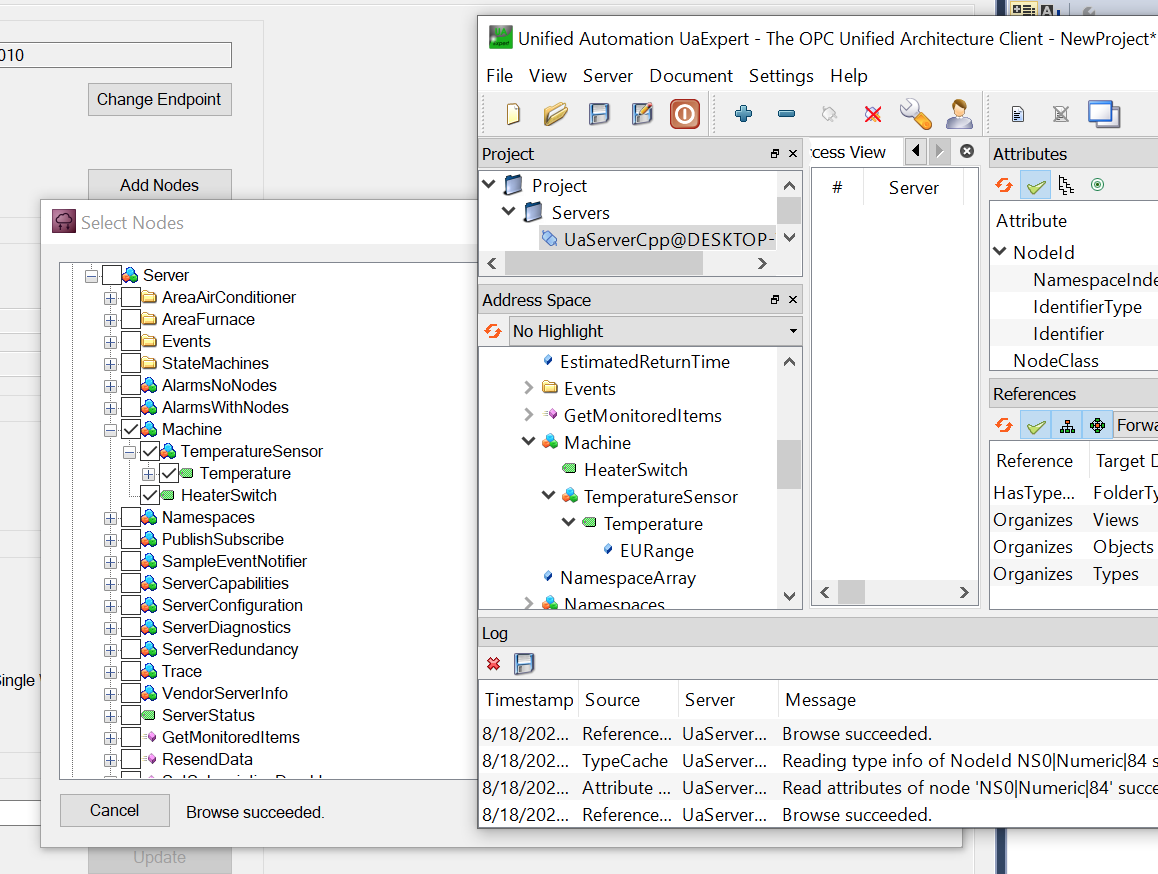Image resolution: width=1158 pixels, height=874 pixels.
Task: Uncheck the HeaterSwitch checkbox
Action: pos(150,495)
